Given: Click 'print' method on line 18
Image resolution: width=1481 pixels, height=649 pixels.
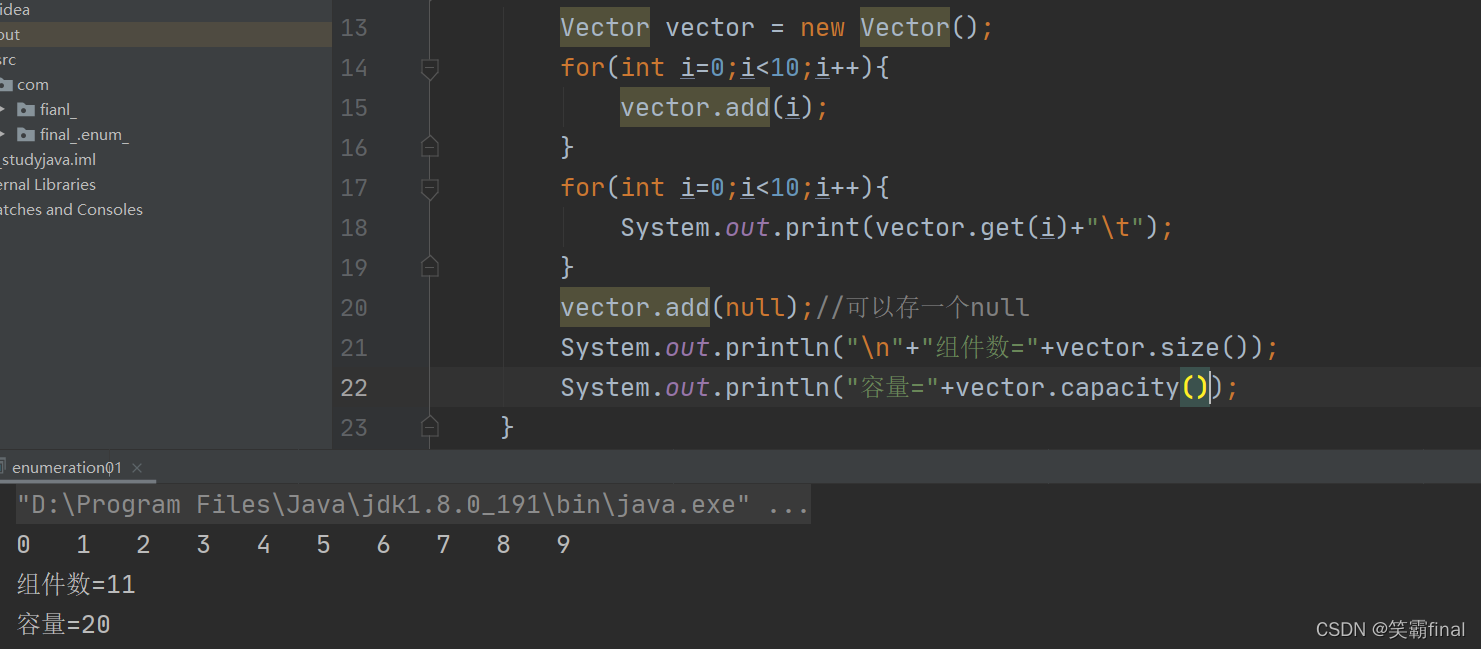Looking at the screenshot, I should tap(822, 228).
